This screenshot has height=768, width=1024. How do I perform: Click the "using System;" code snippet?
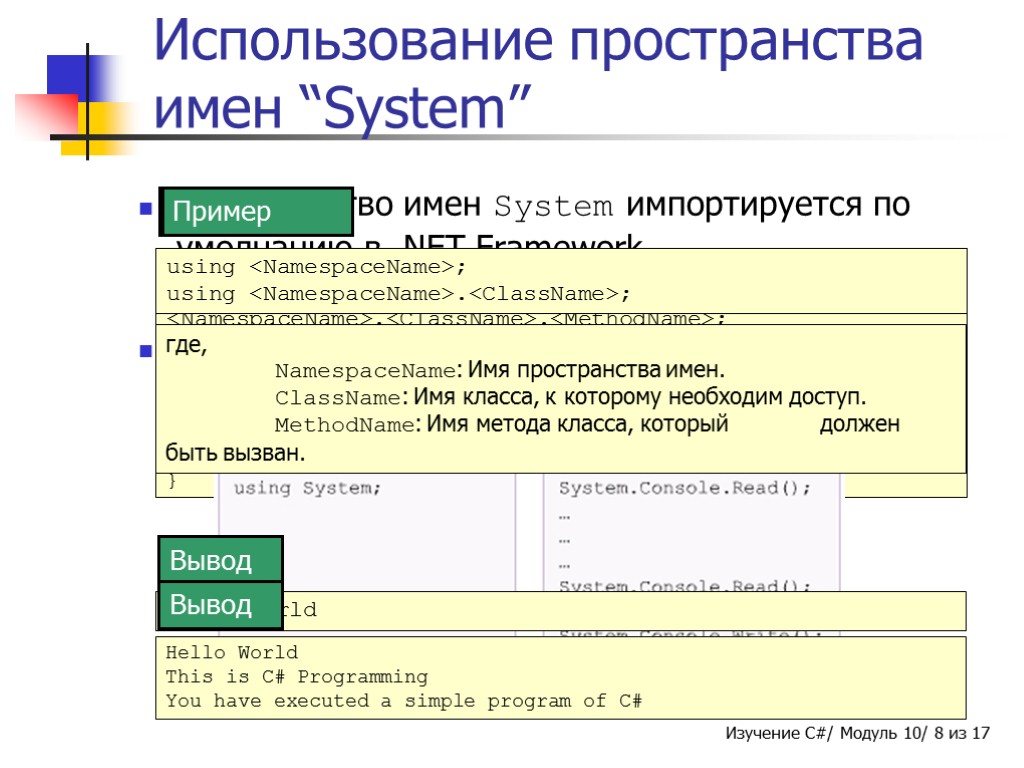[x=307, y=488]
